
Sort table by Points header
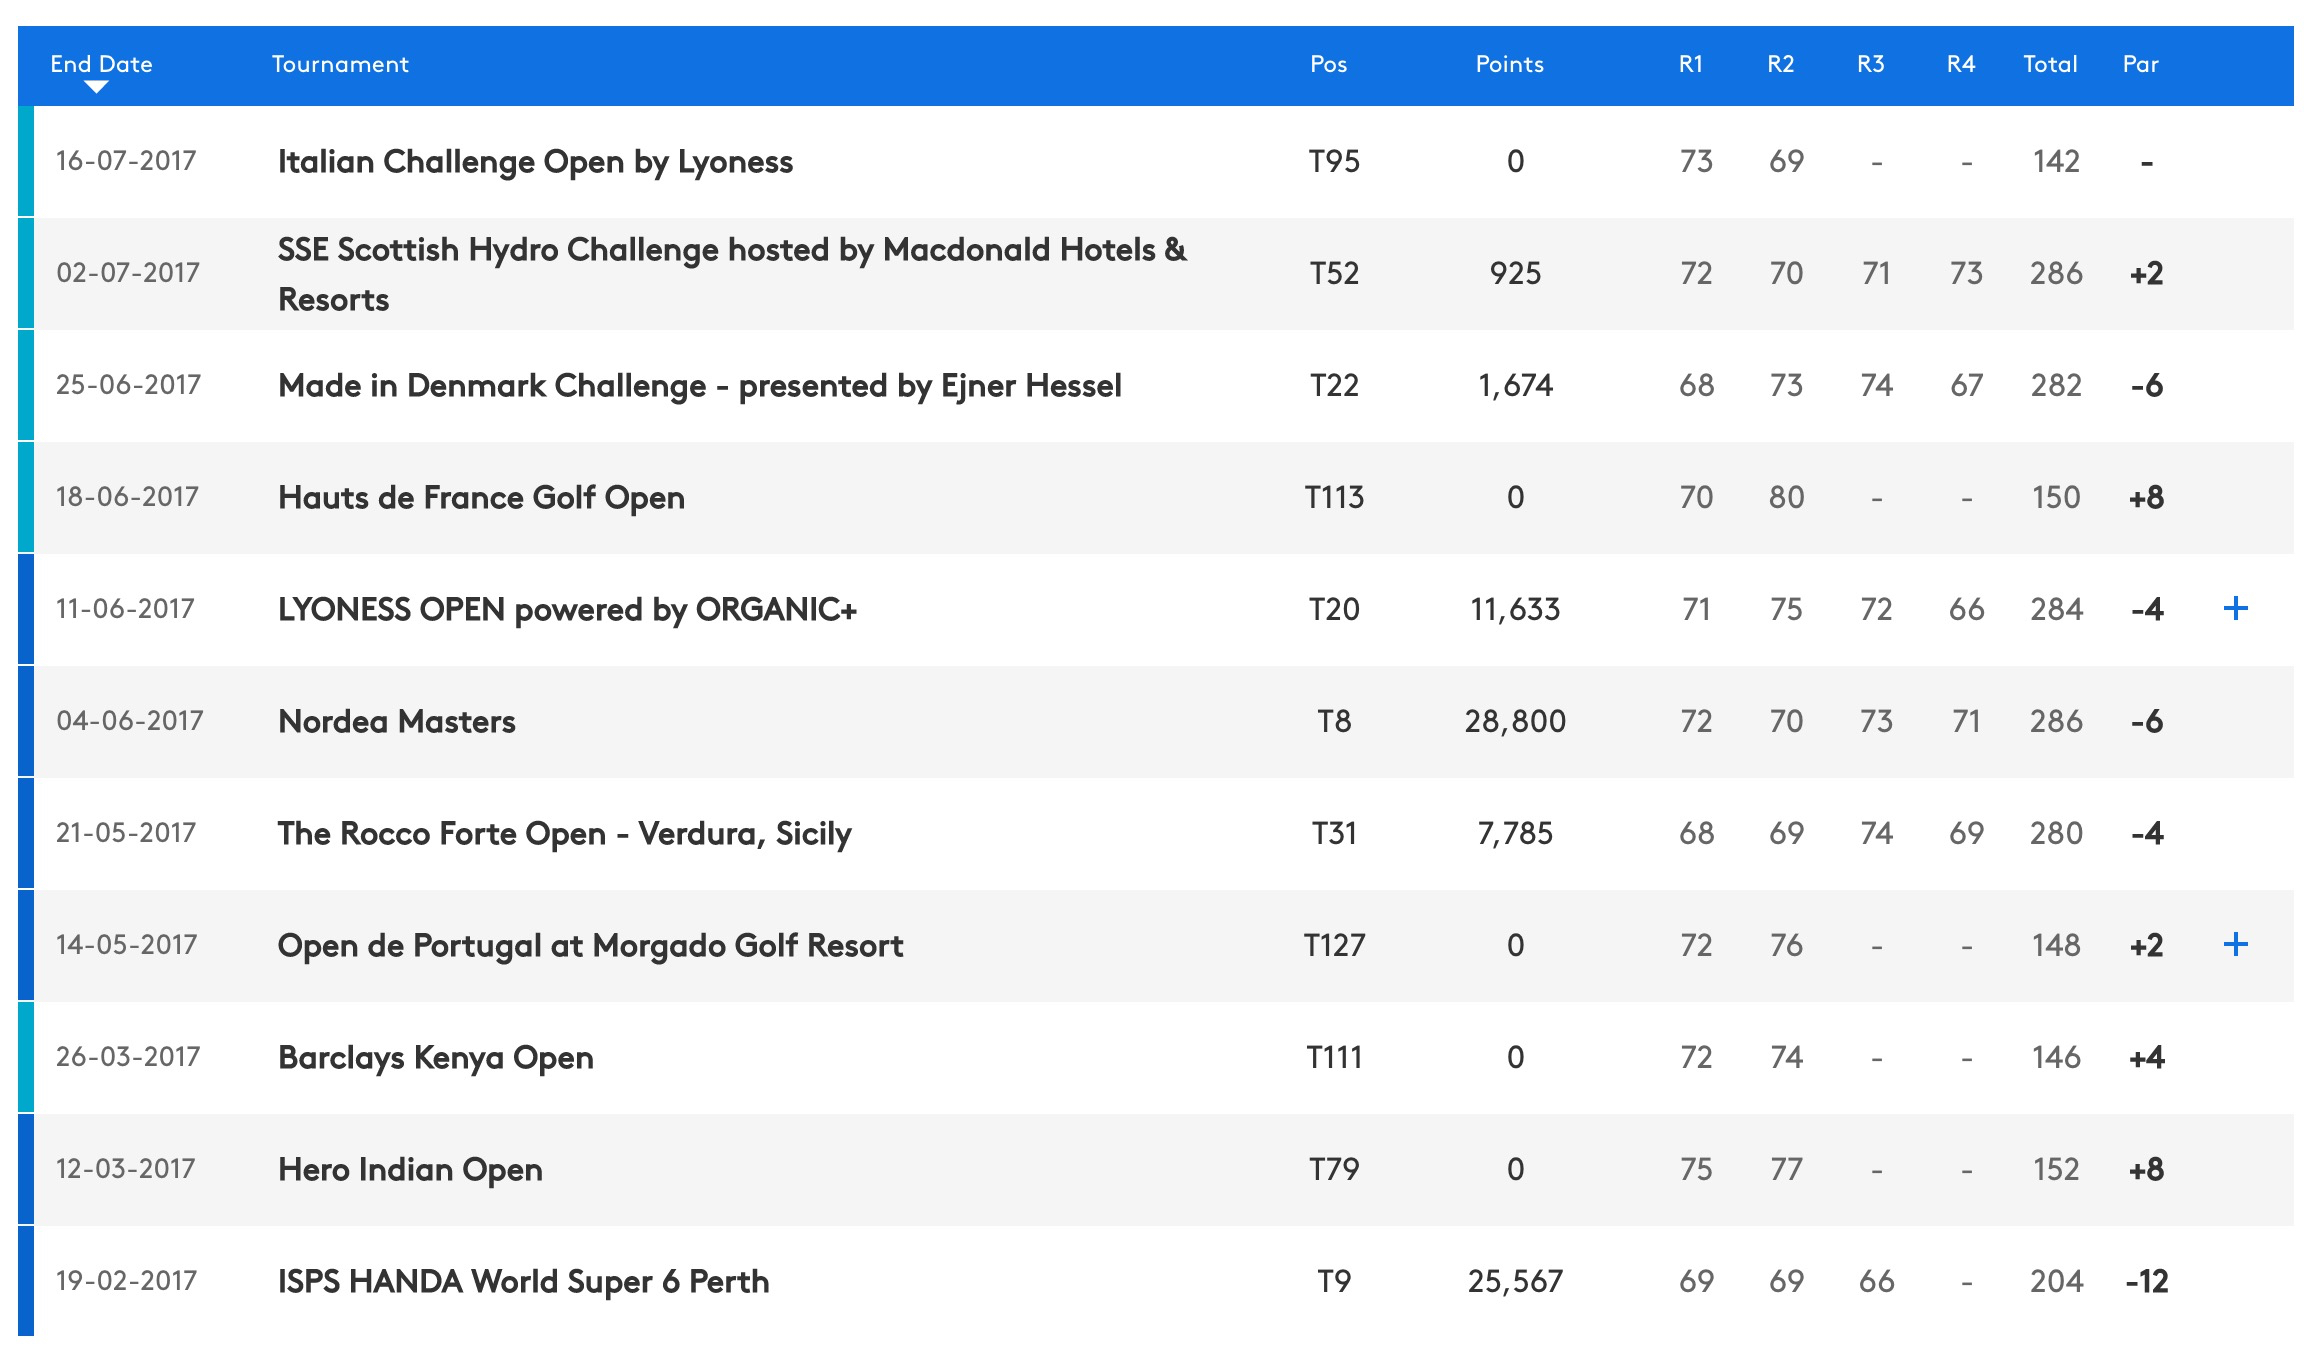pyautogui.click(x=1509, y=64)
